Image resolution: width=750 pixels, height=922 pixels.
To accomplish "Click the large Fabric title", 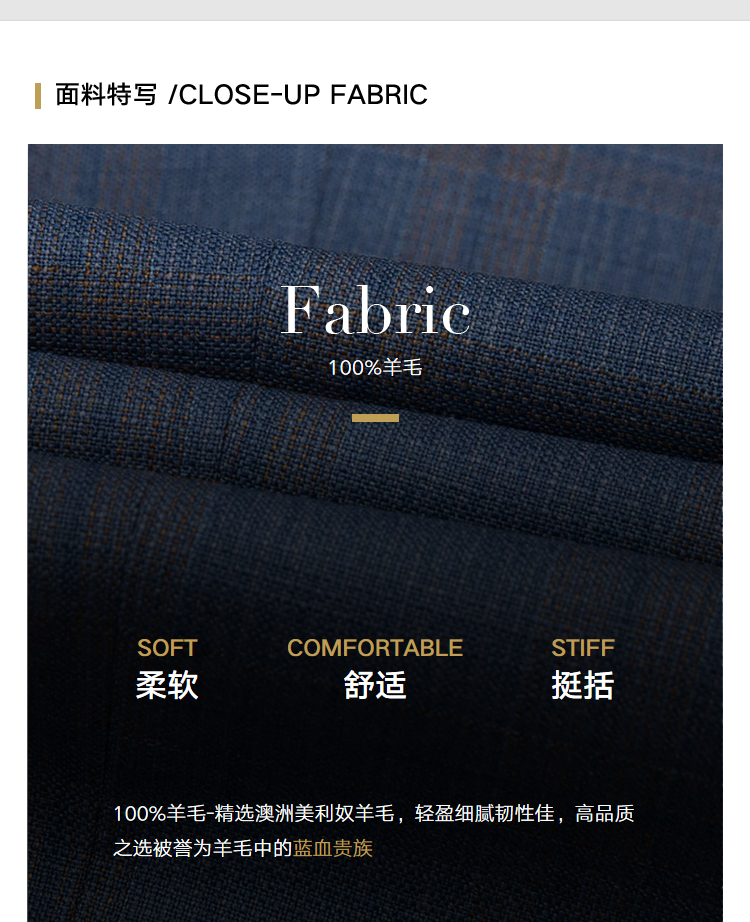I will click(x=375, y=310).
